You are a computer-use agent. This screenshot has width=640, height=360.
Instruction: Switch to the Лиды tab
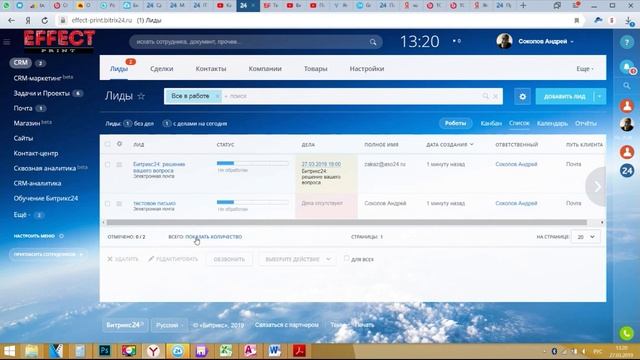click(x=119, y=69)
